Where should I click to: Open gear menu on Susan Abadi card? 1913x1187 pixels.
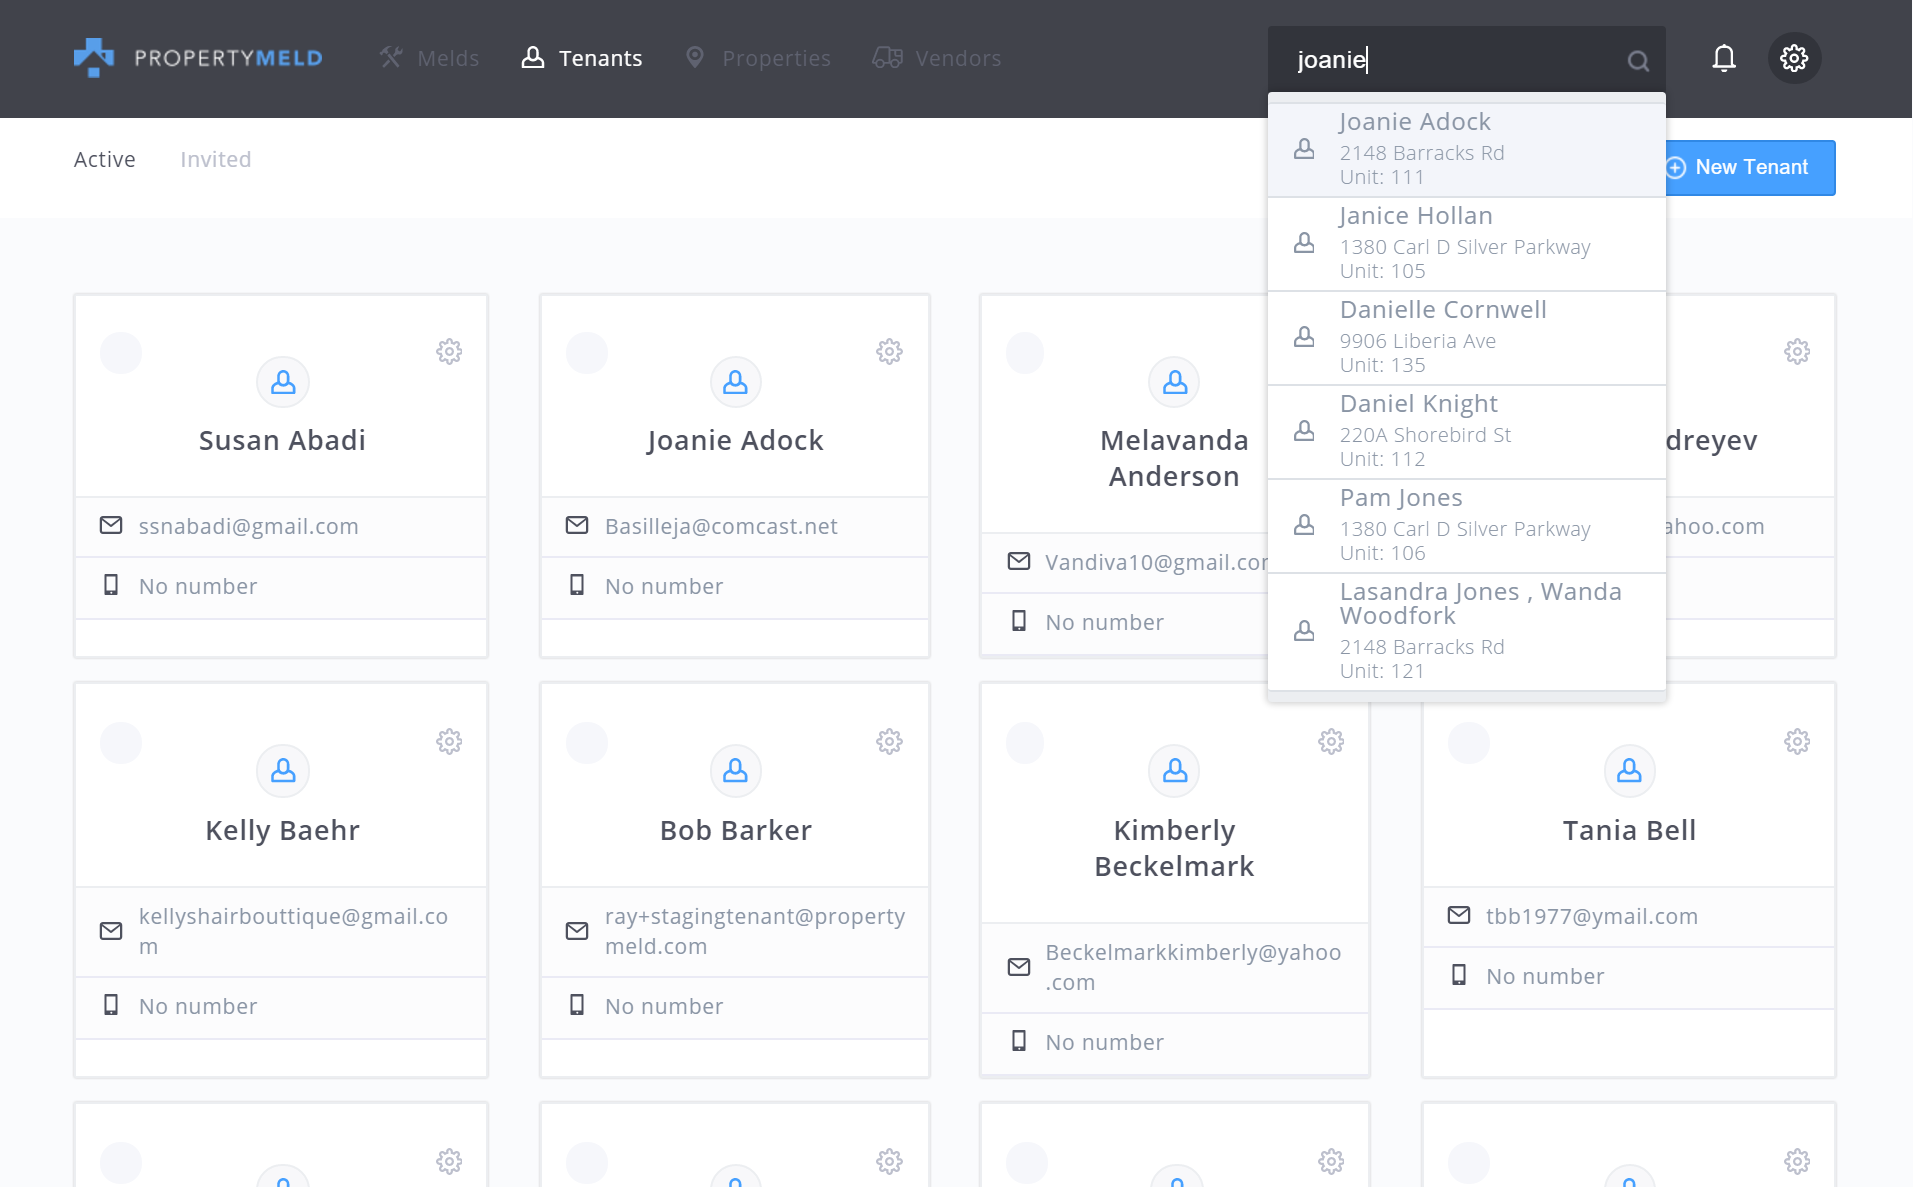[x=449, y=352]
